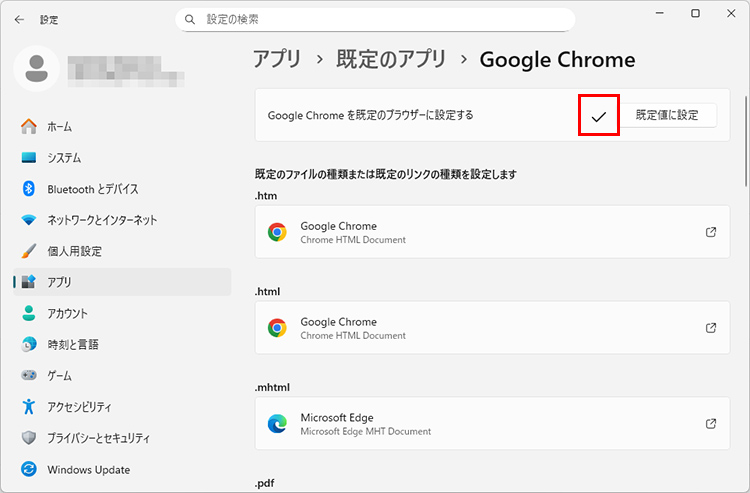The image size is (750, 493).
Task: Open Bluetooth とデバイス settings
Action: (x=92, y=189)
